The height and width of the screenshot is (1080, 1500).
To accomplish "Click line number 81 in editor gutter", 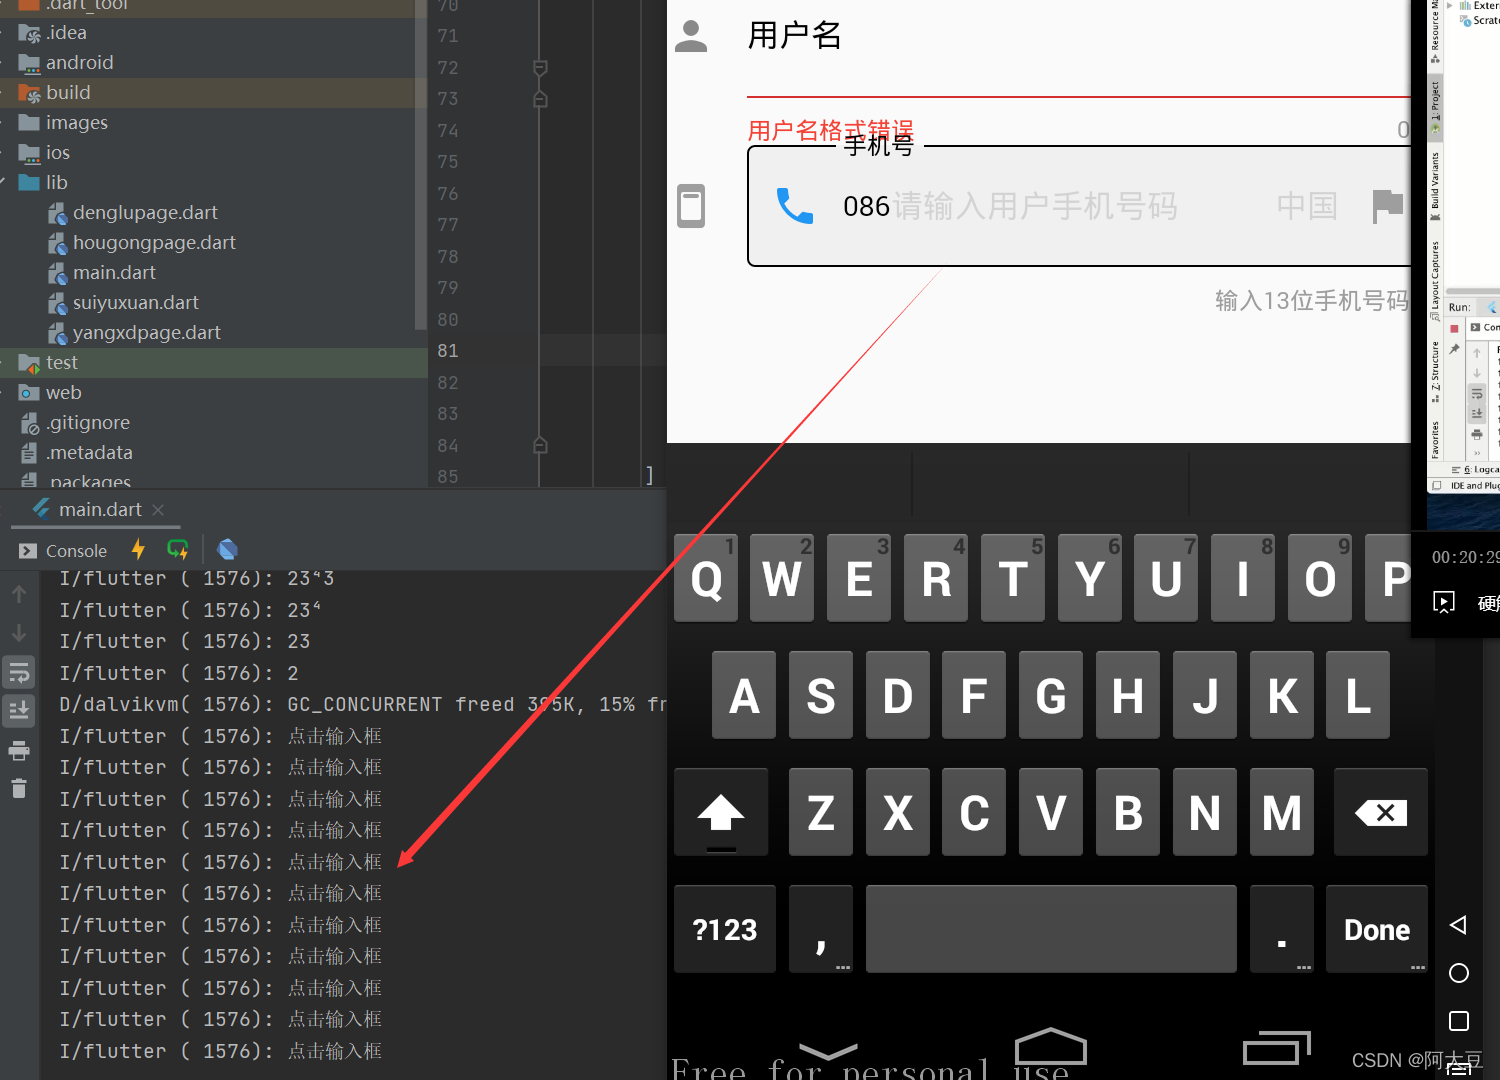I will click(x=448, y=351).
